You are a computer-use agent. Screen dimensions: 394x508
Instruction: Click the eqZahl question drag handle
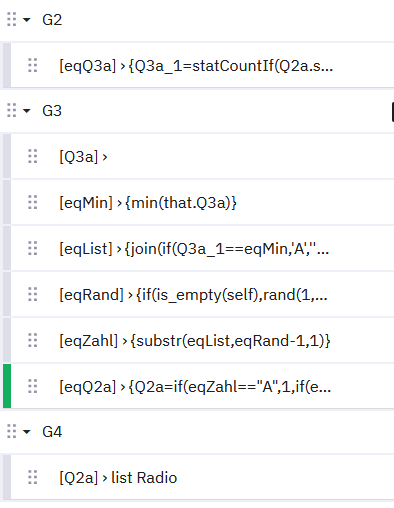click(x=32, y=340)
